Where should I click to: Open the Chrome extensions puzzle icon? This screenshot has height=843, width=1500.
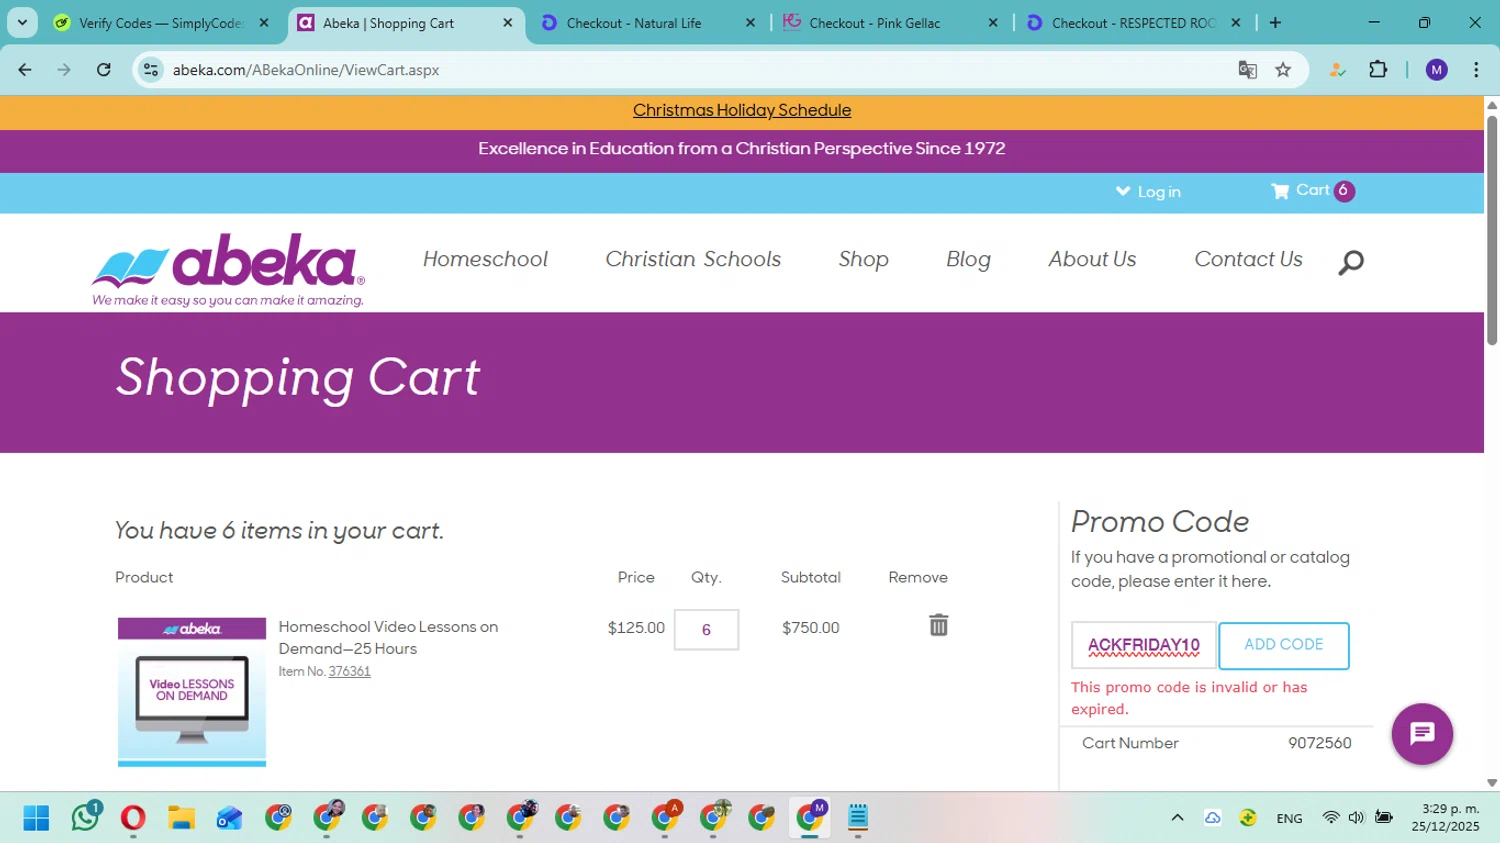[x=1378, y=70]
